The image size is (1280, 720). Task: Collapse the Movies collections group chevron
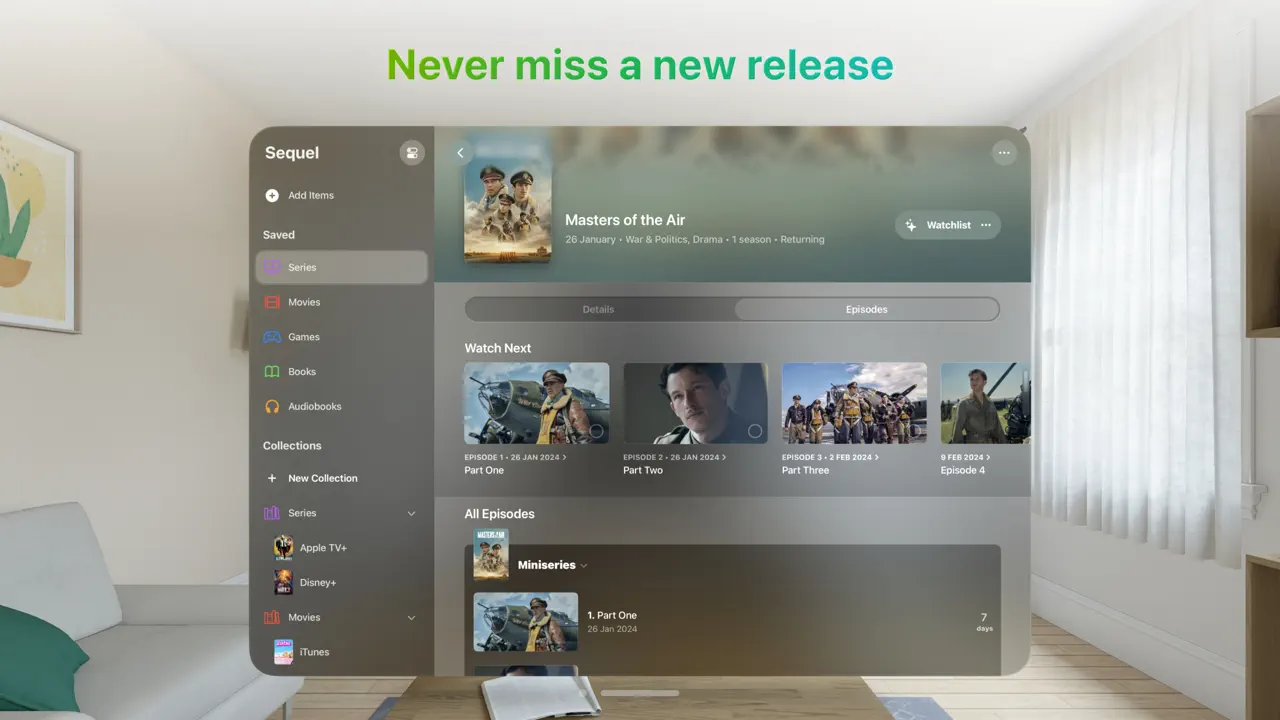(411, 618)
